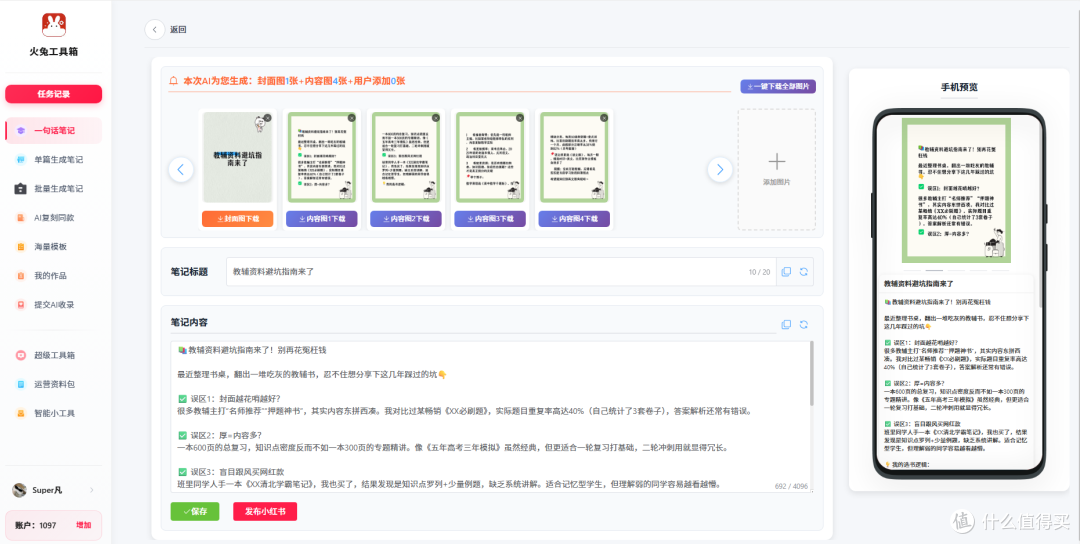
Task: Remove content image 2 with its X
Action: tap(435, 118)
